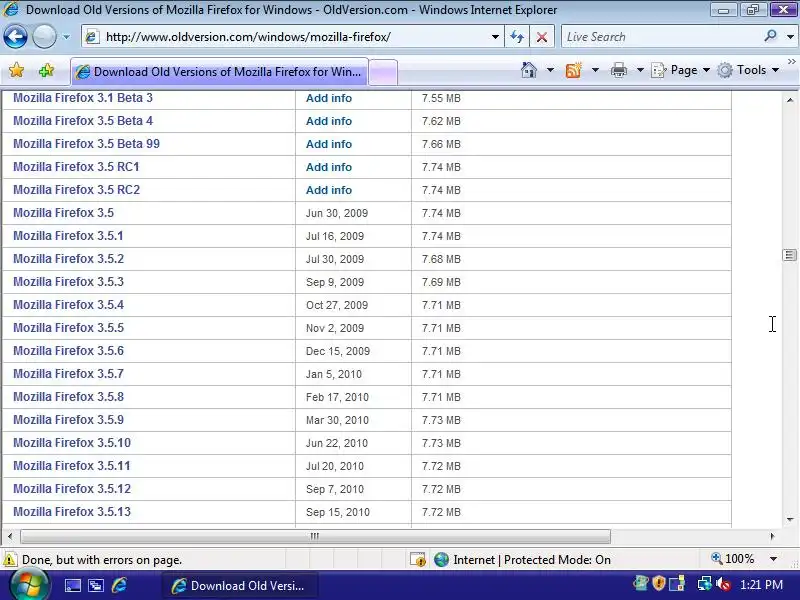Open Mozilla Firefox 3.5.10 link
The width and height of the screenshot is (800, 600).
(72, 442)
